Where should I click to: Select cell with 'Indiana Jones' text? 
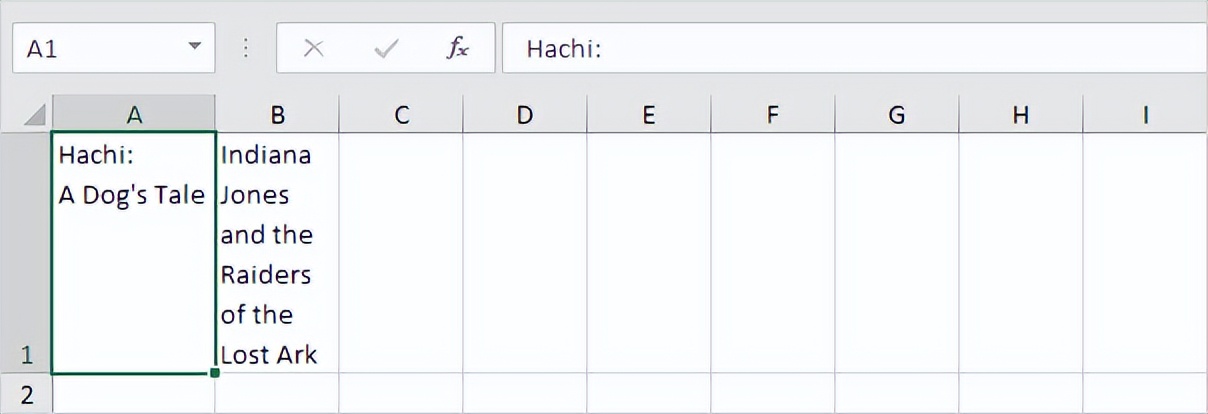pos(277,254)
